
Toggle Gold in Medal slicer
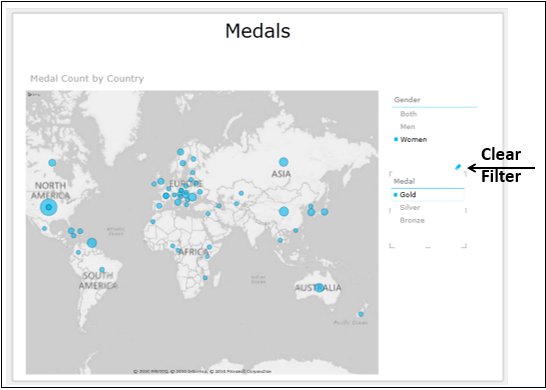428,195
